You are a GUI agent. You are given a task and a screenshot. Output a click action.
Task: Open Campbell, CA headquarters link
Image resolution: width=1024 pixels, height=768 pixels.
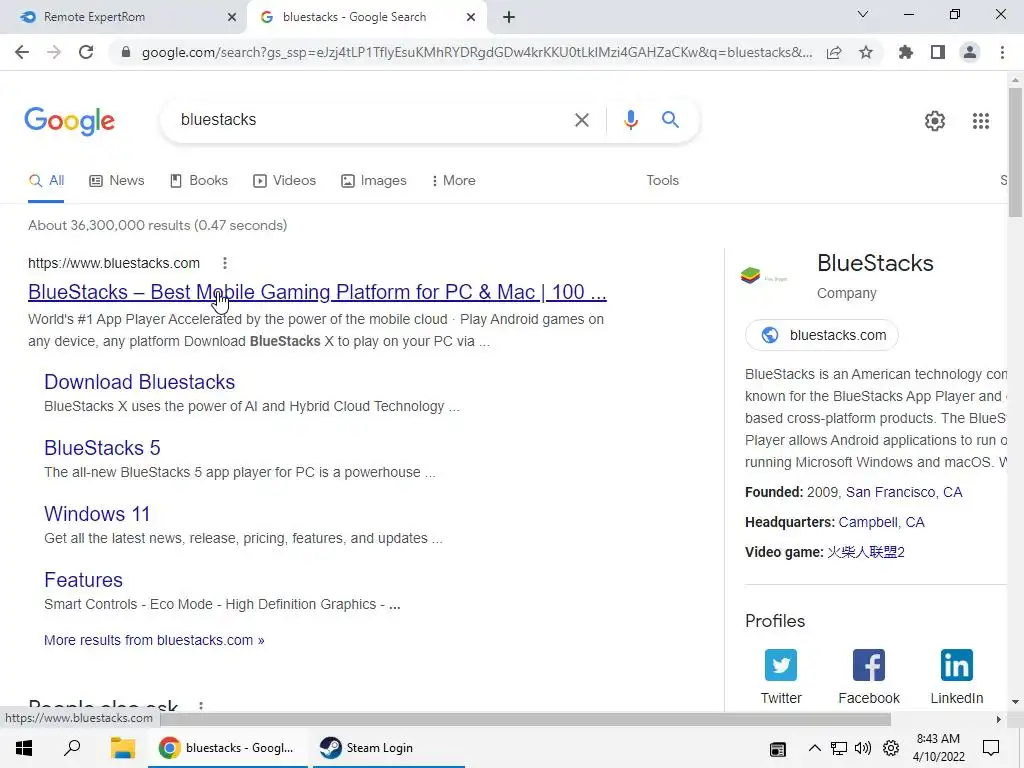pos(881,522)
